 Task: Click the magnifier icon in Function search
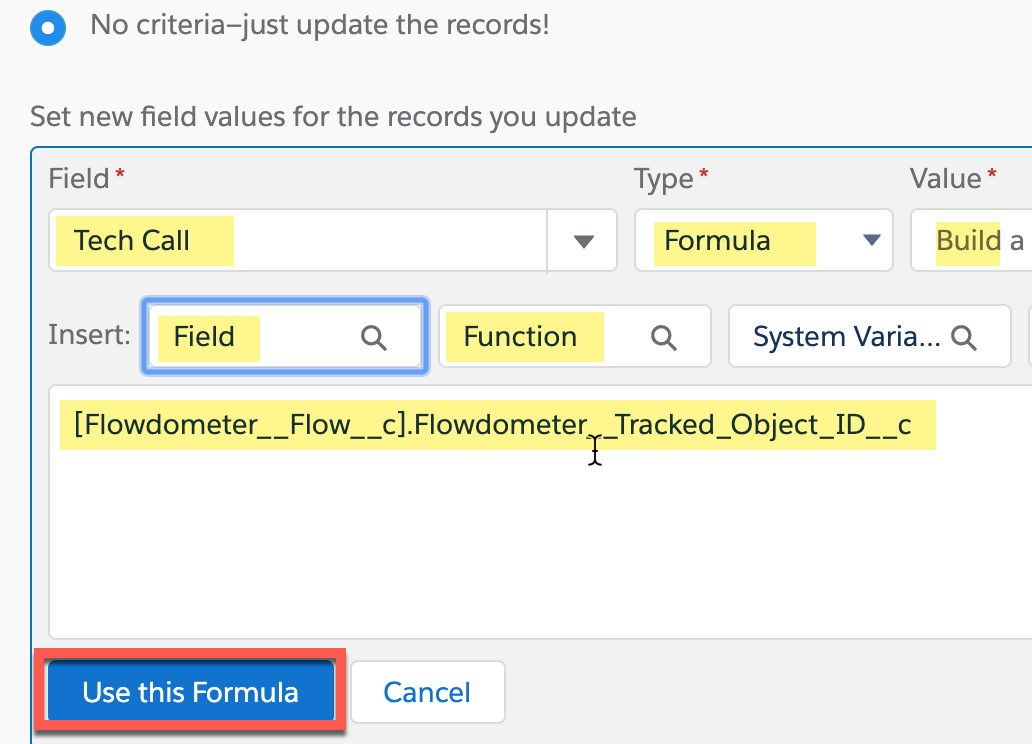(x=663, y=338)
